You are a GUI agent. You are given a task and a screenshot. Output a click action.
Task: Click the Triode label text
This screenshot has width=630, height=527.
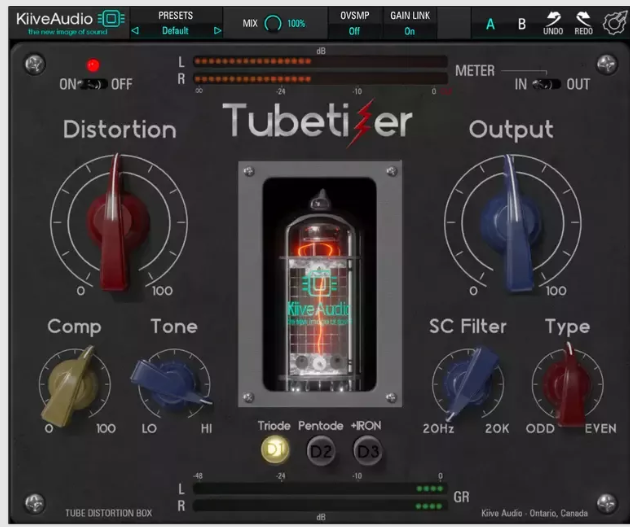coord(274,426)
